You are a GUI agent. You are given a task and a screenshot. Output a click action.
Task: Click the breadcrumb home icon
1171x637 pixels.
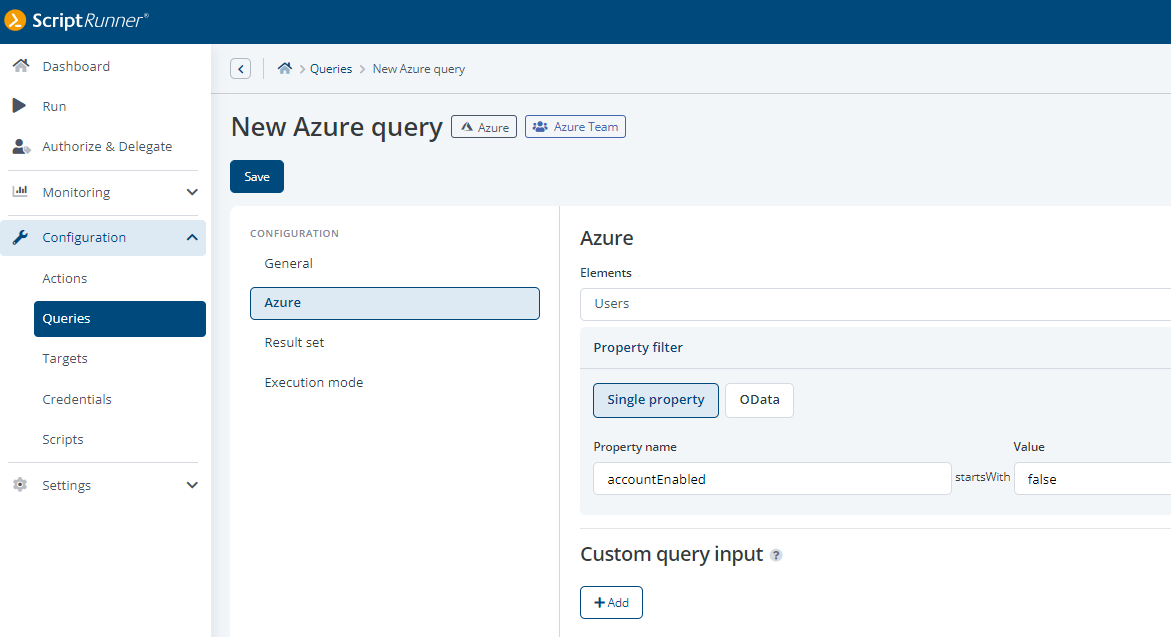pos(285,68)
